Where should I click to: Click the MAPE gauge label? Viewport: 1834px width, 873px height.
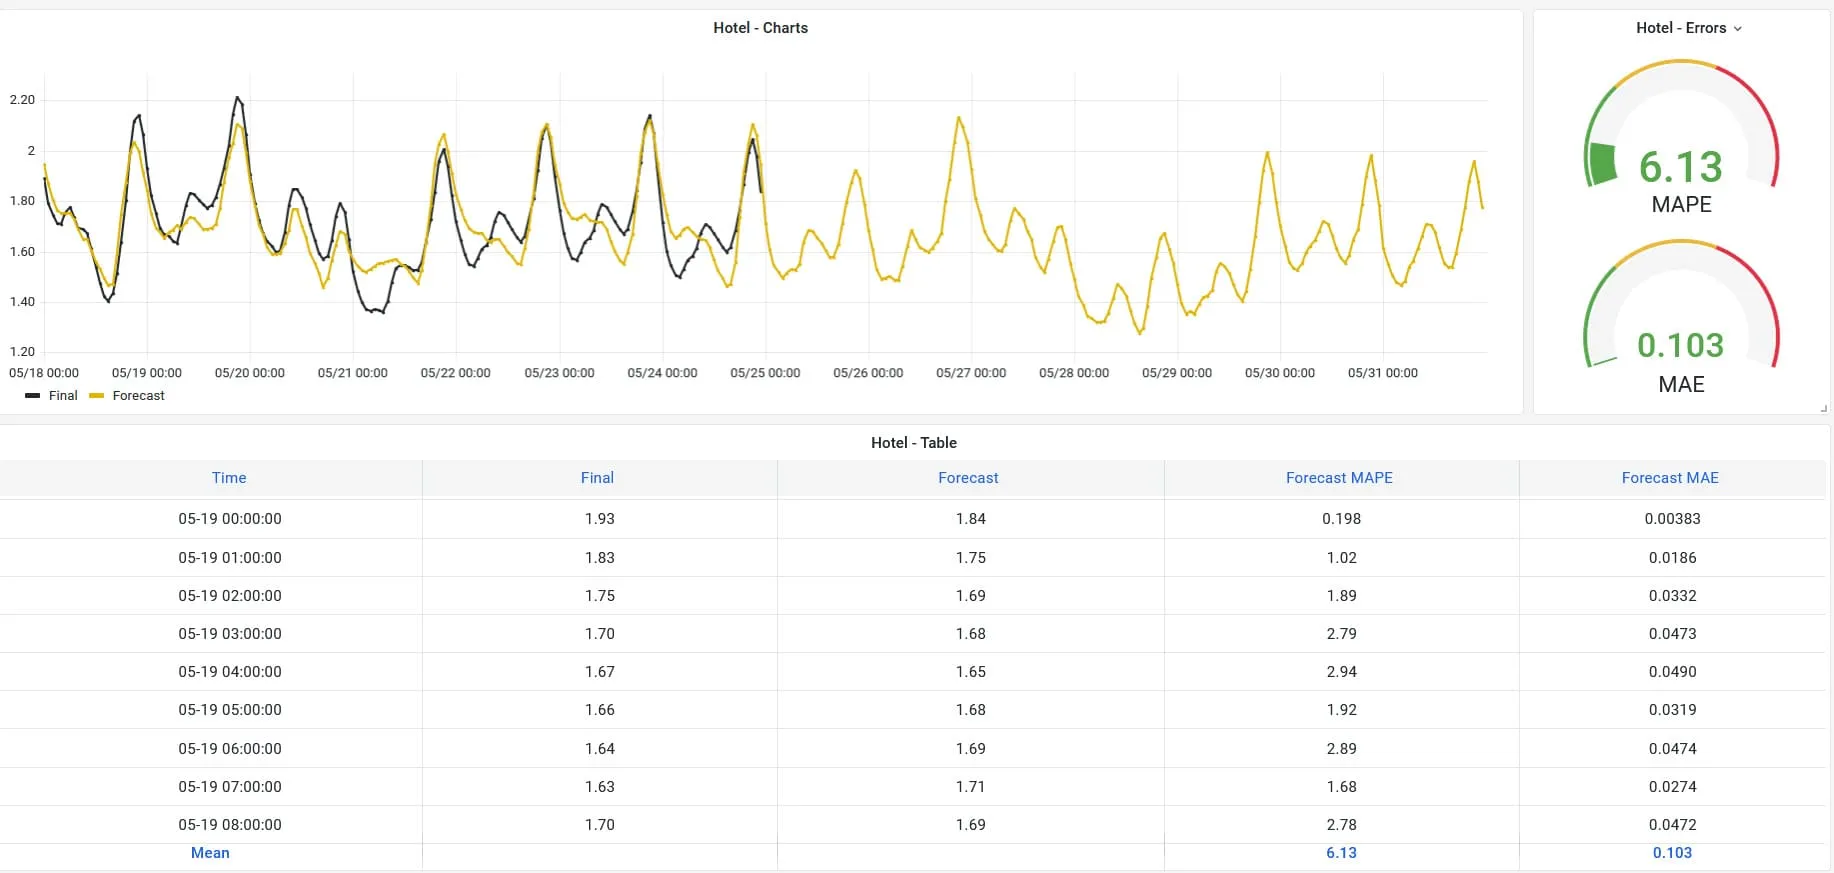tap(1681, 205)
